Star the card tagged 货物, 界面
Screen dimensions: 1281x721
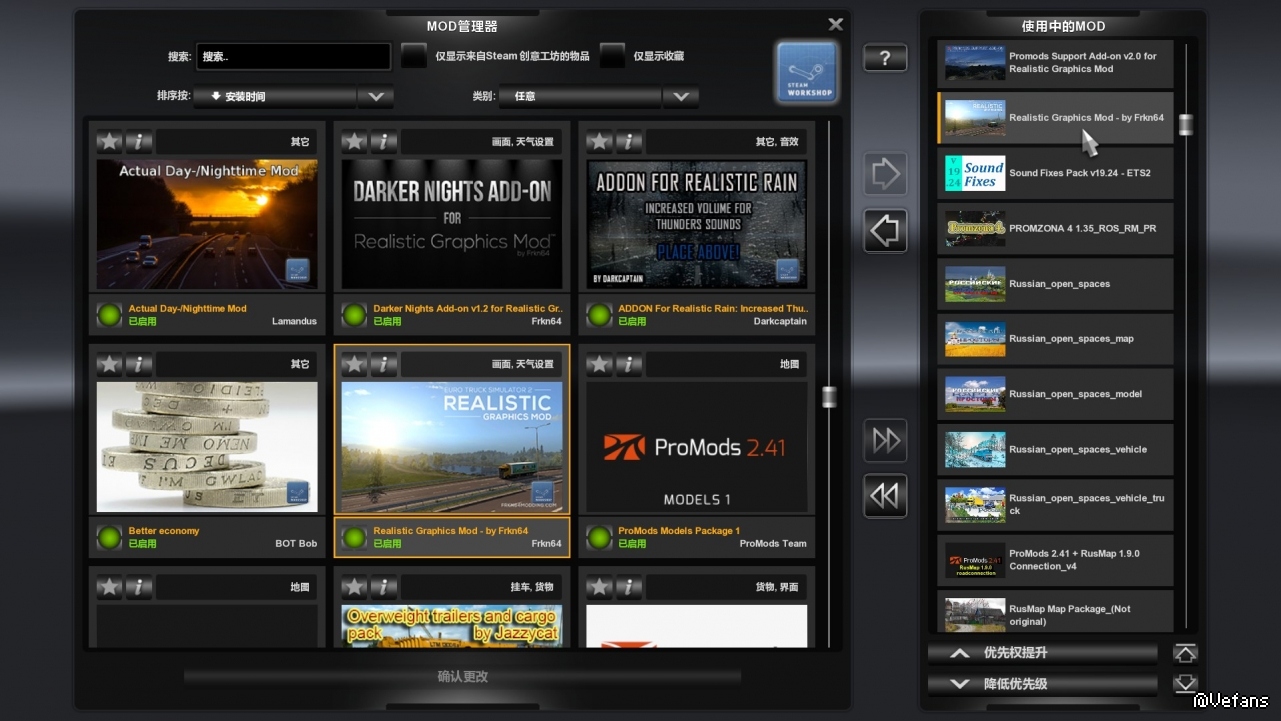(x=600, y=587)
